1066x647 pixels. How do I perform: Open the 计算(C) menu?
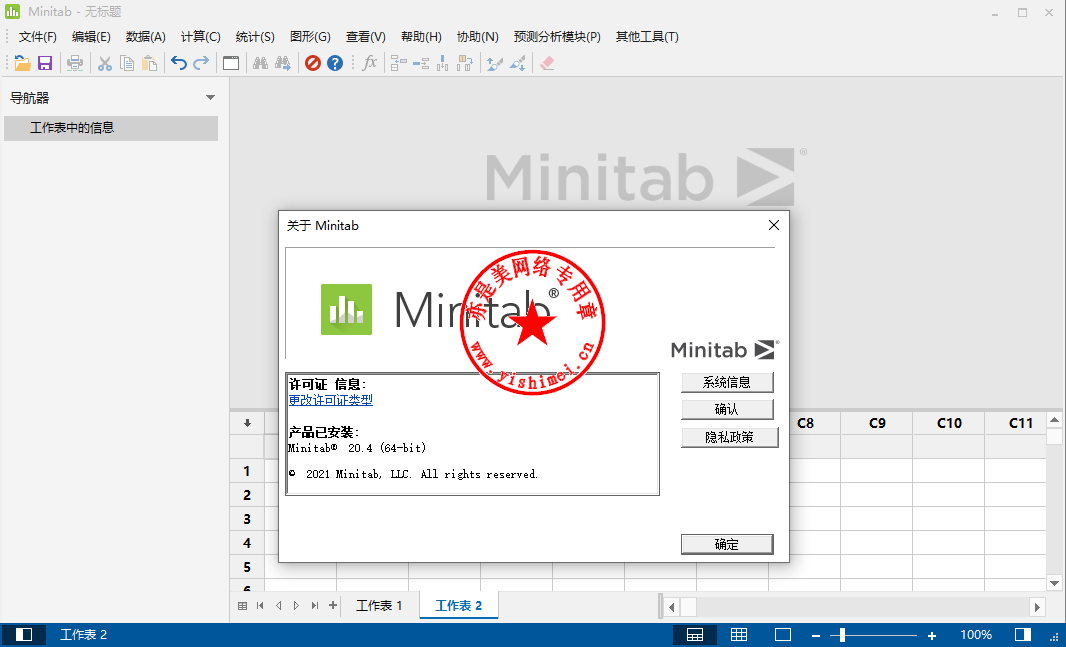point(201,37)
